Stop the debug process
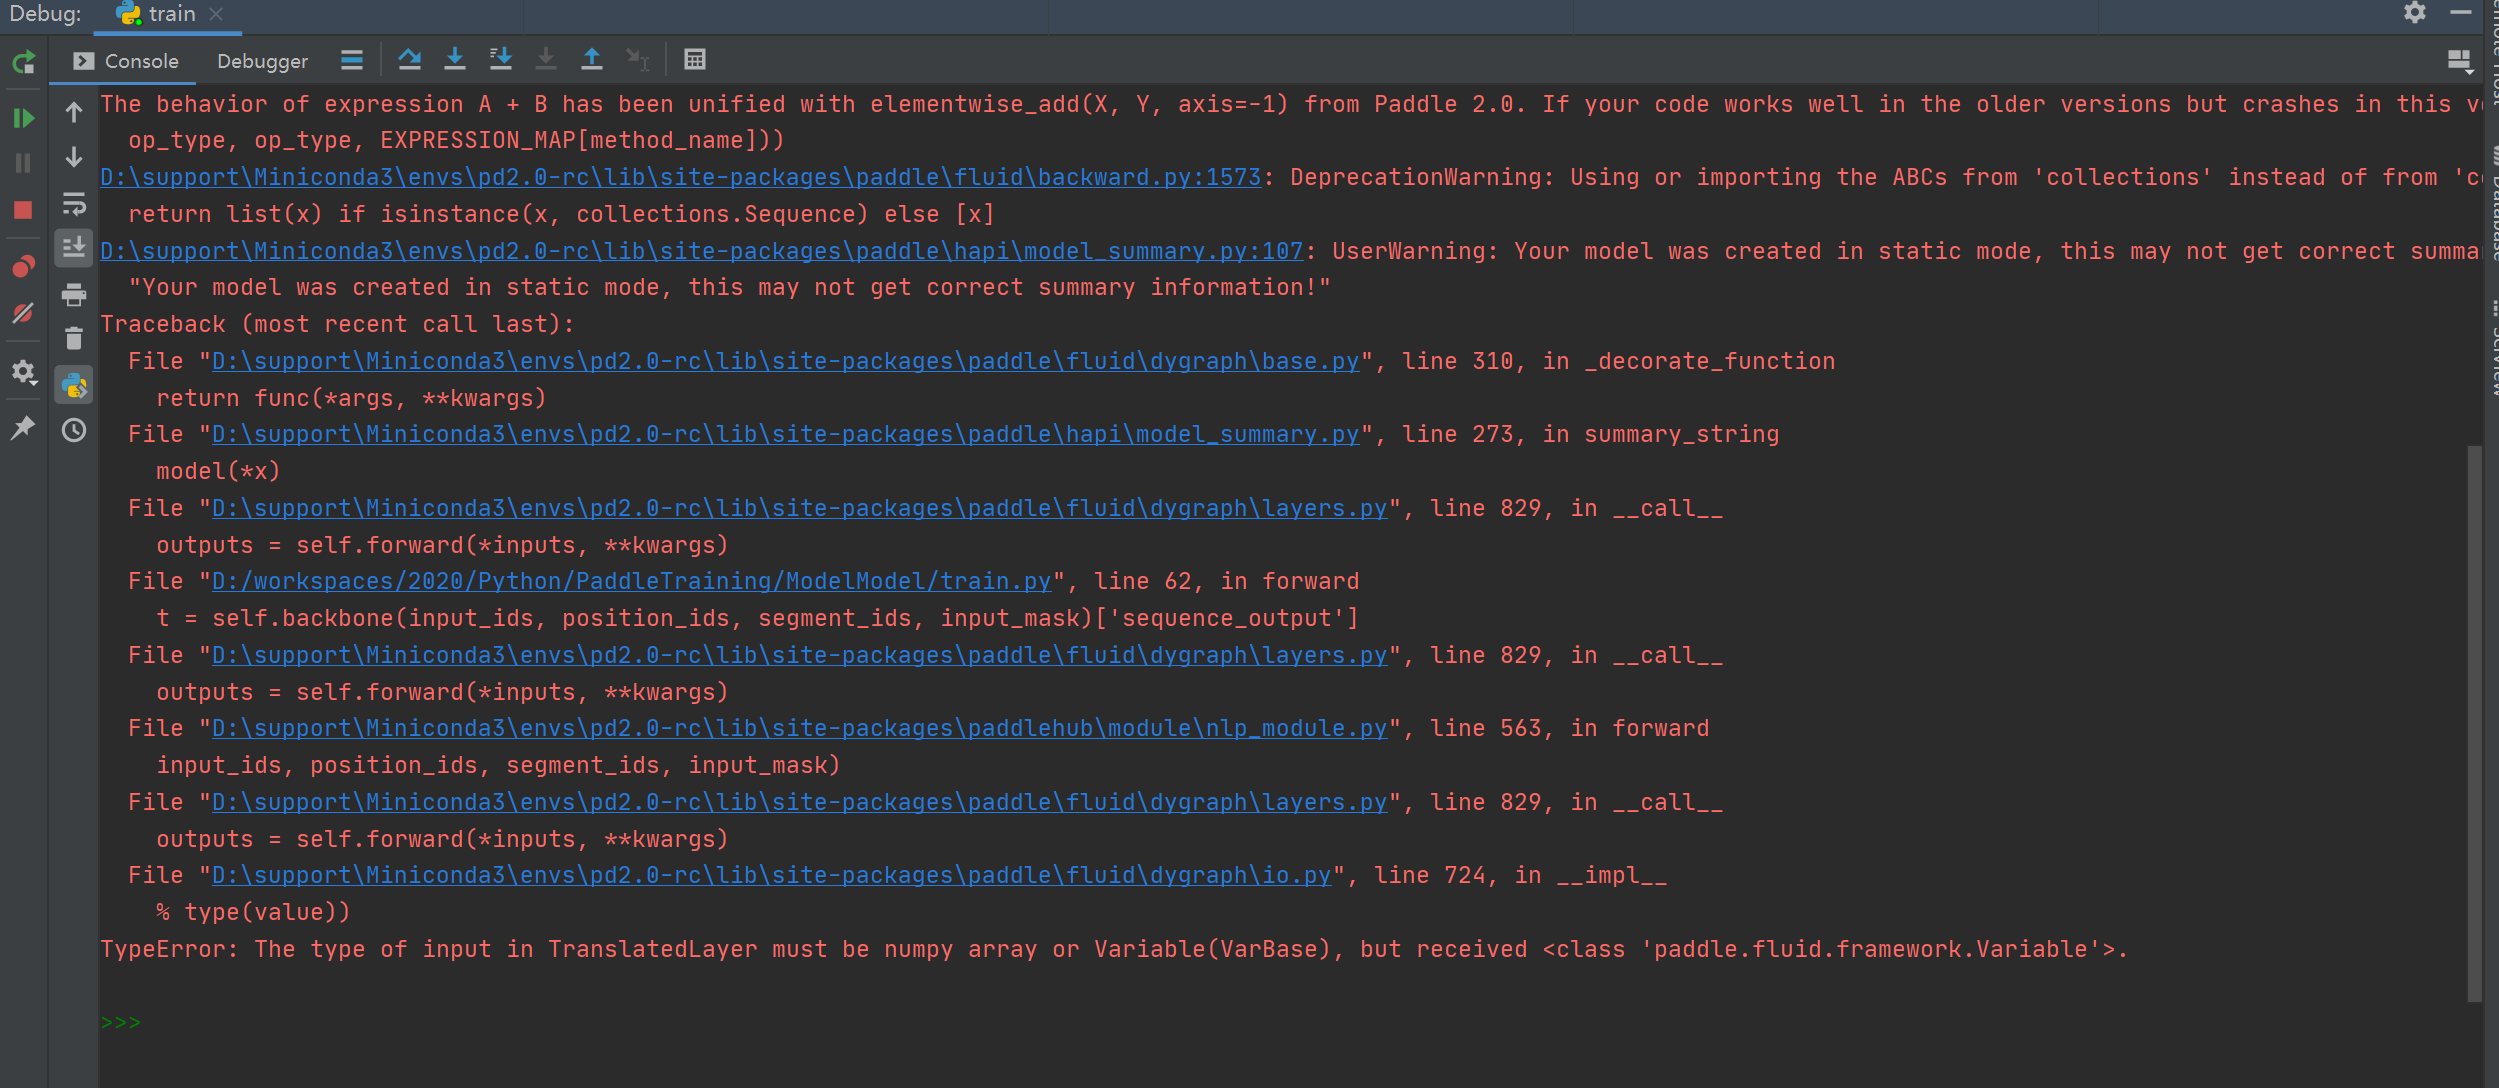 pos(24,210)
